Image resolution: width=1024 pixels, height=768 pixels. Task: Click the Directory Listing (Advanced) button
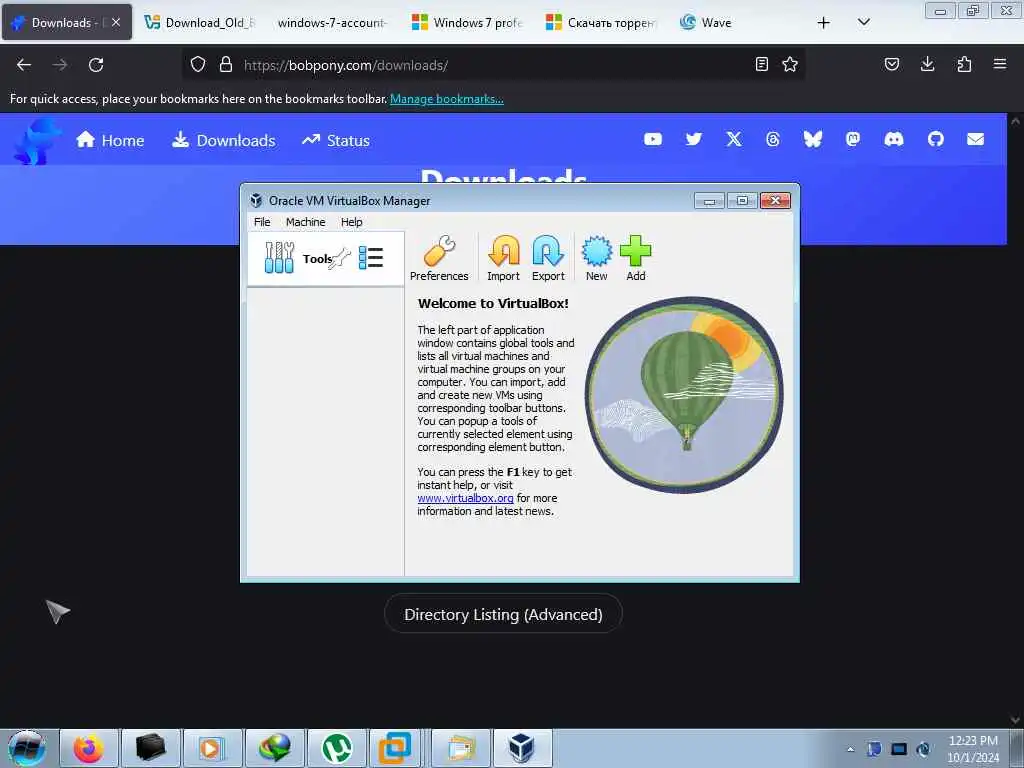pyautogui.click(x=503, y=614)
